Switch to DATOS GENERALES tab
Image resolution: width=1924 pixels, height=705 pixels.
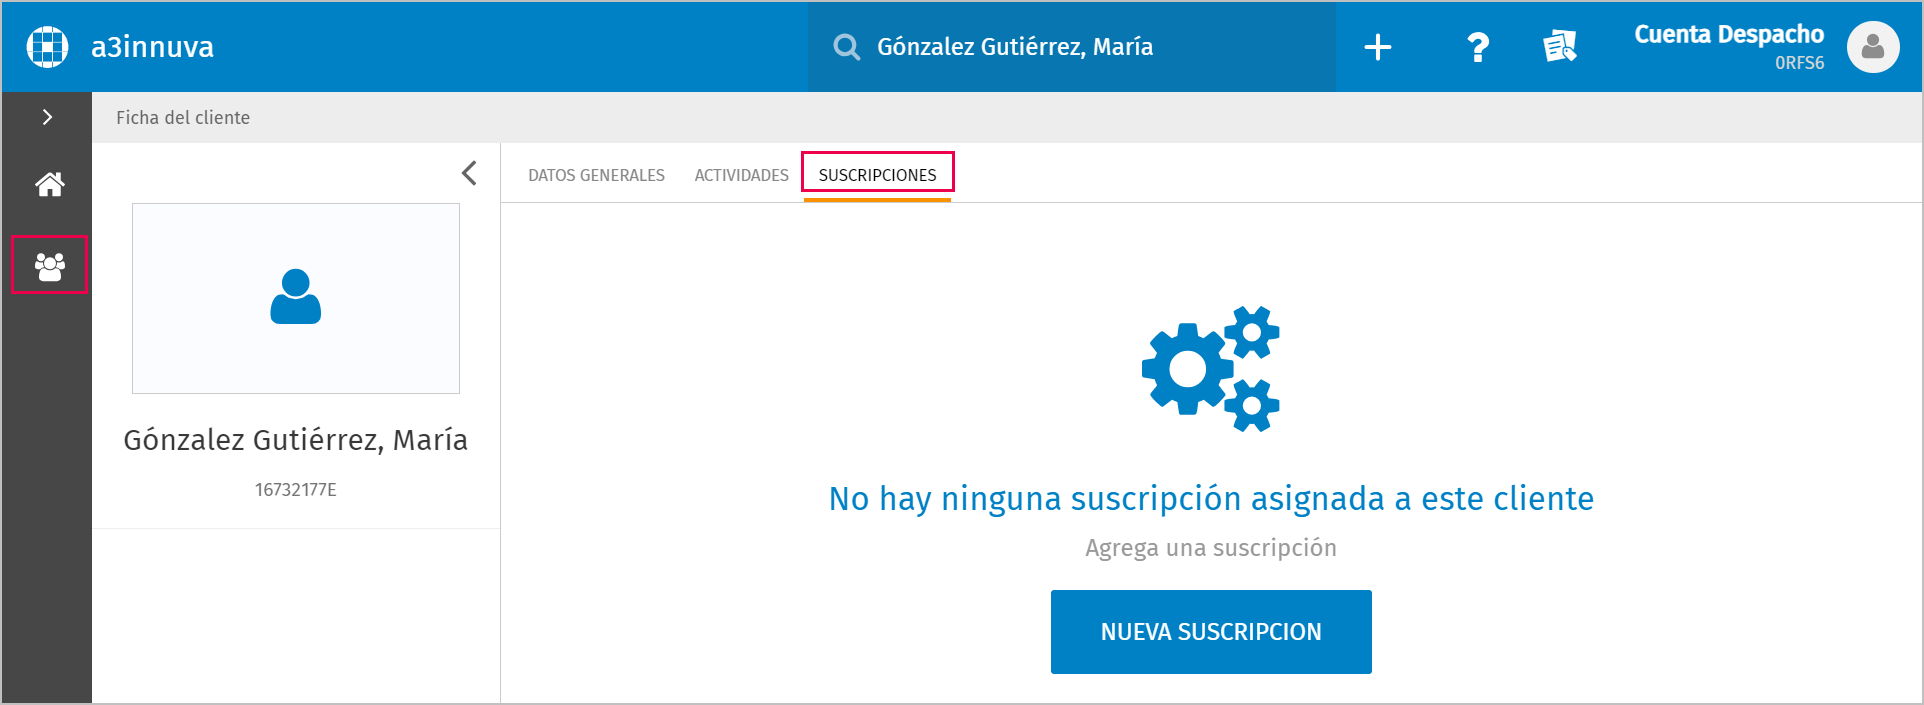[x=596, y=175]
